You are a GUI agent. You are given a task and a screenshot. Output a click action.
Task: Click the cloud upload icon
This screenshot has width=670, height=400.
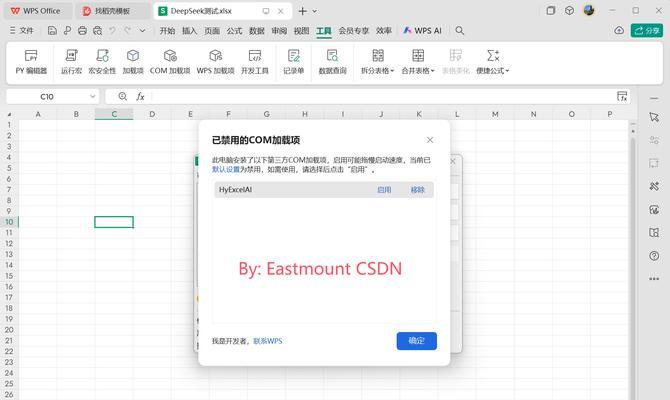(x=619, y=30)
